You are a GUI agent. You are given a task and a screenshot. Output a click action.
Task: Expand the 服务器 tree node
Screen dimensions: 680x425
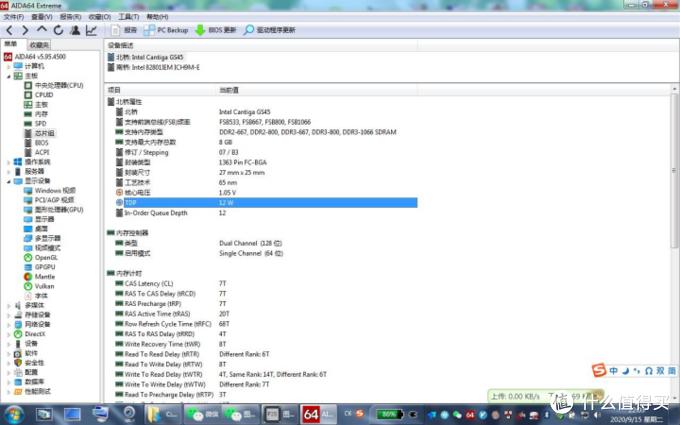(x=9, y=172)
